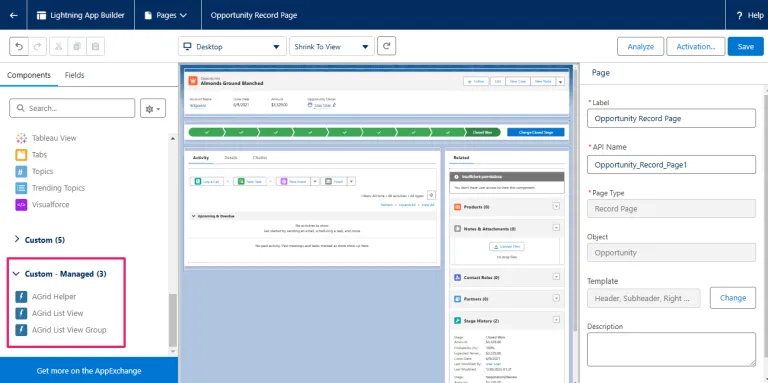The width and height of the screenshot is (768, 383).
Task: Select the Related tab in canvas
Action: tap(461, 158)
